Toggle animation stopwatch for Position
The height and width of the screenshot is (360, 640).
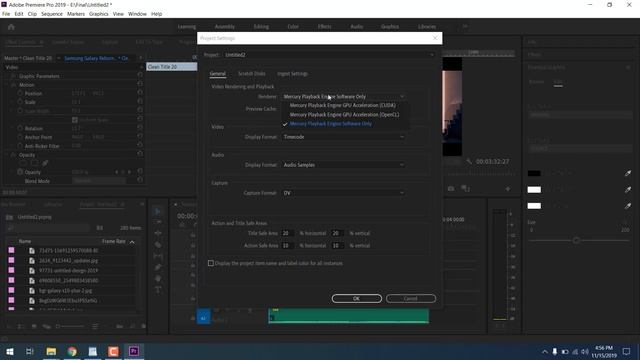[x=20, y=93]
